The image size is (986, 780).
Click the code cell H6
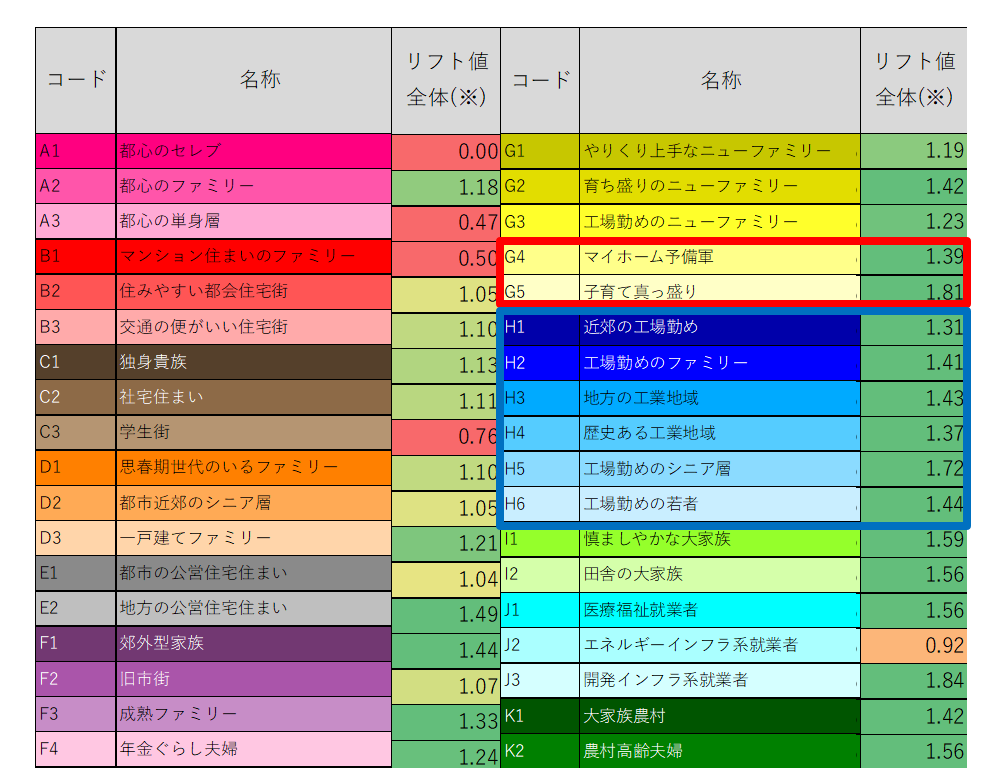tap(540, 504)
